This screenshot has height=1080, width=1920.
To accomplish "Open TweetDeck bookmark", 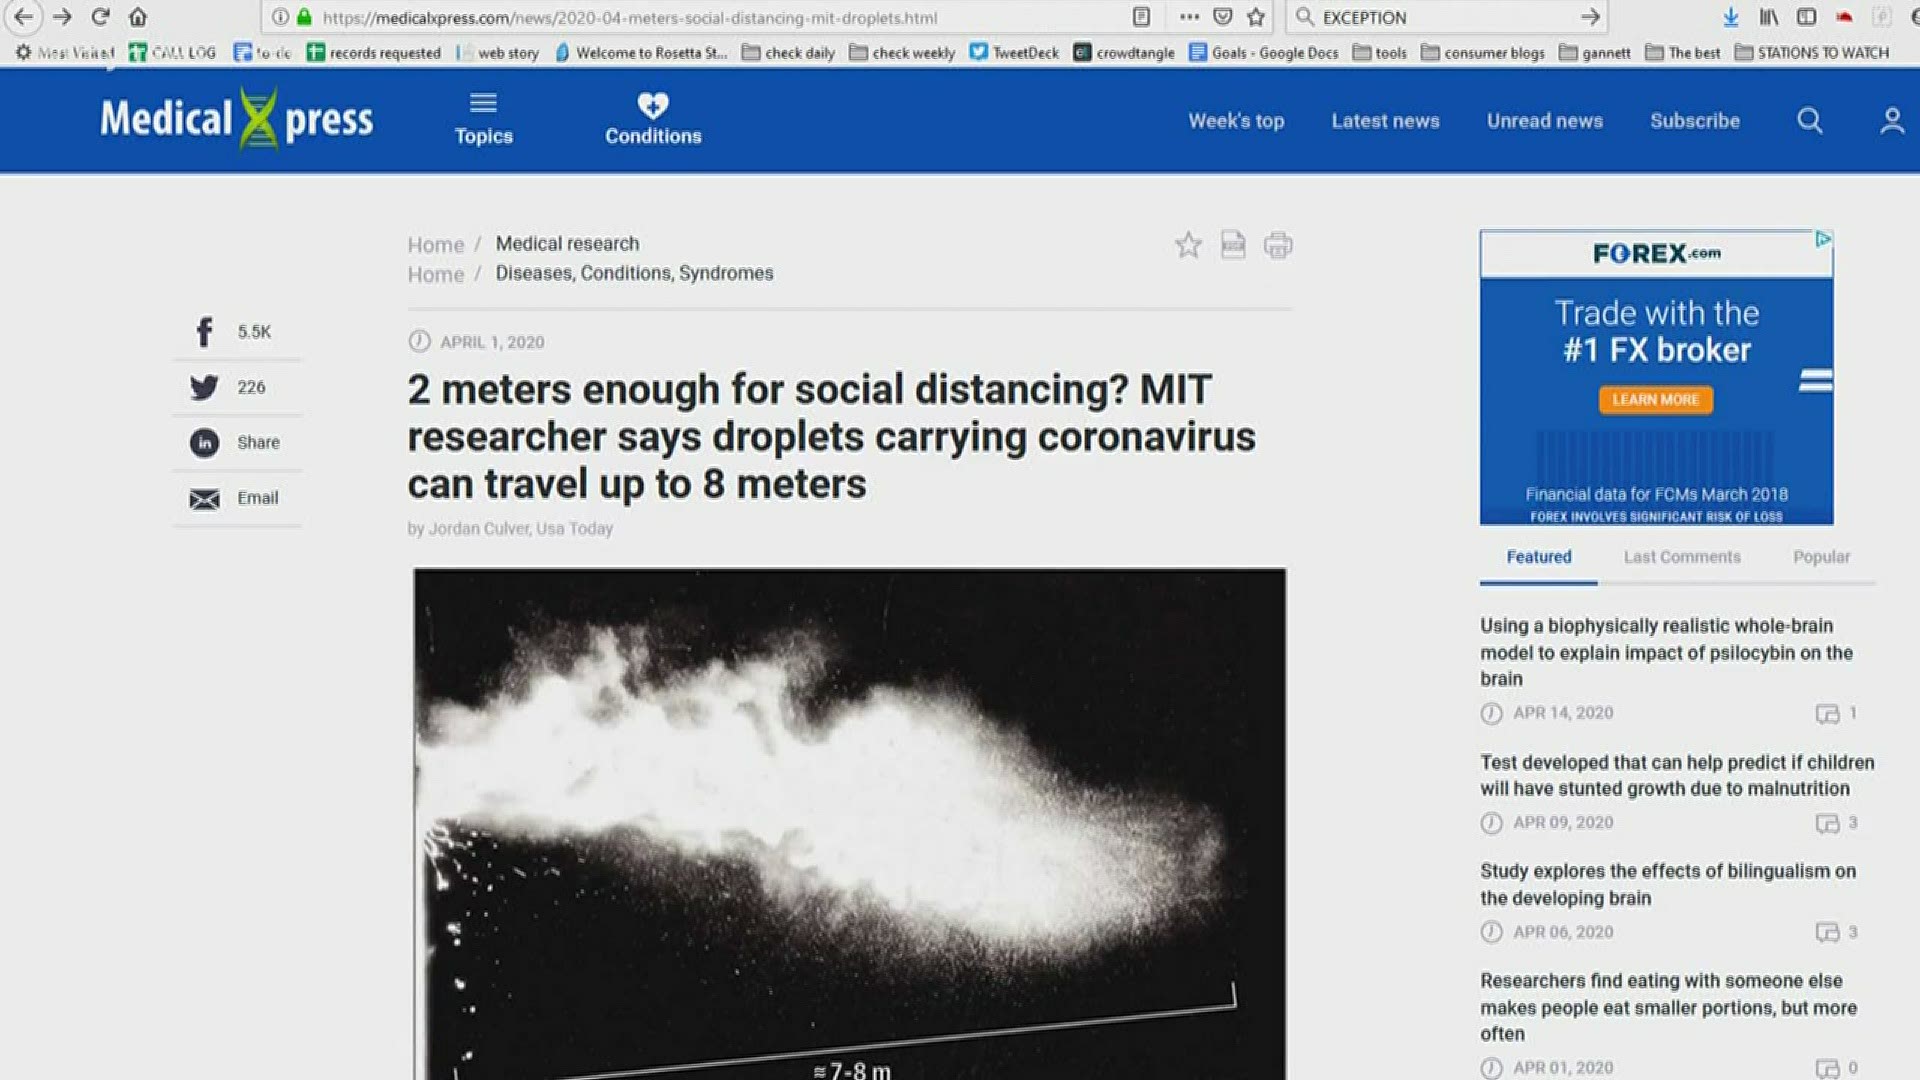I will (1014, 53).
